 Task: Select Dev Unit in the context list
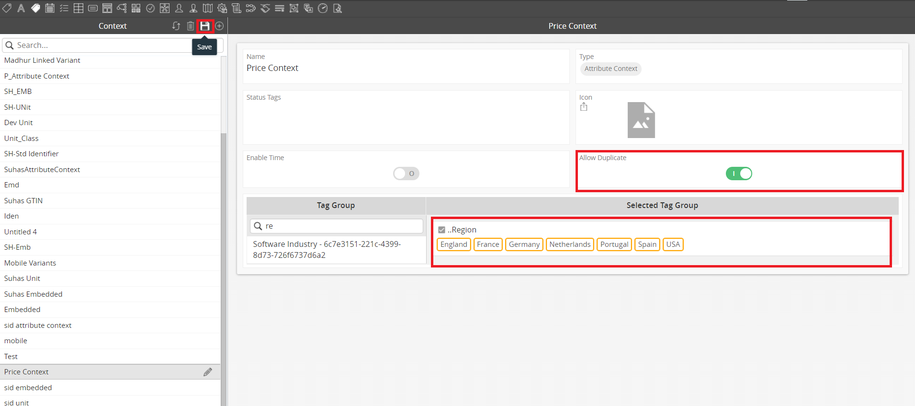coord(110,123)
